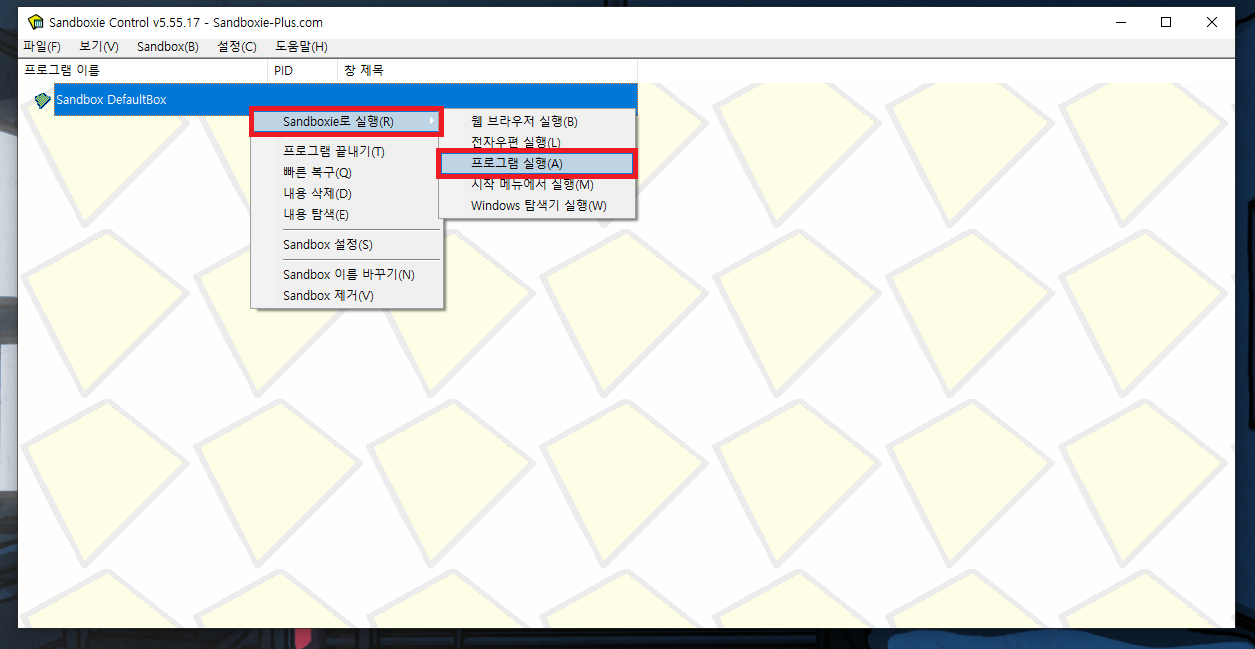Choose 빠른 복구(Q) in the context menu
Viewport: 1255px width, 649px height.
(x=346, y=173)
